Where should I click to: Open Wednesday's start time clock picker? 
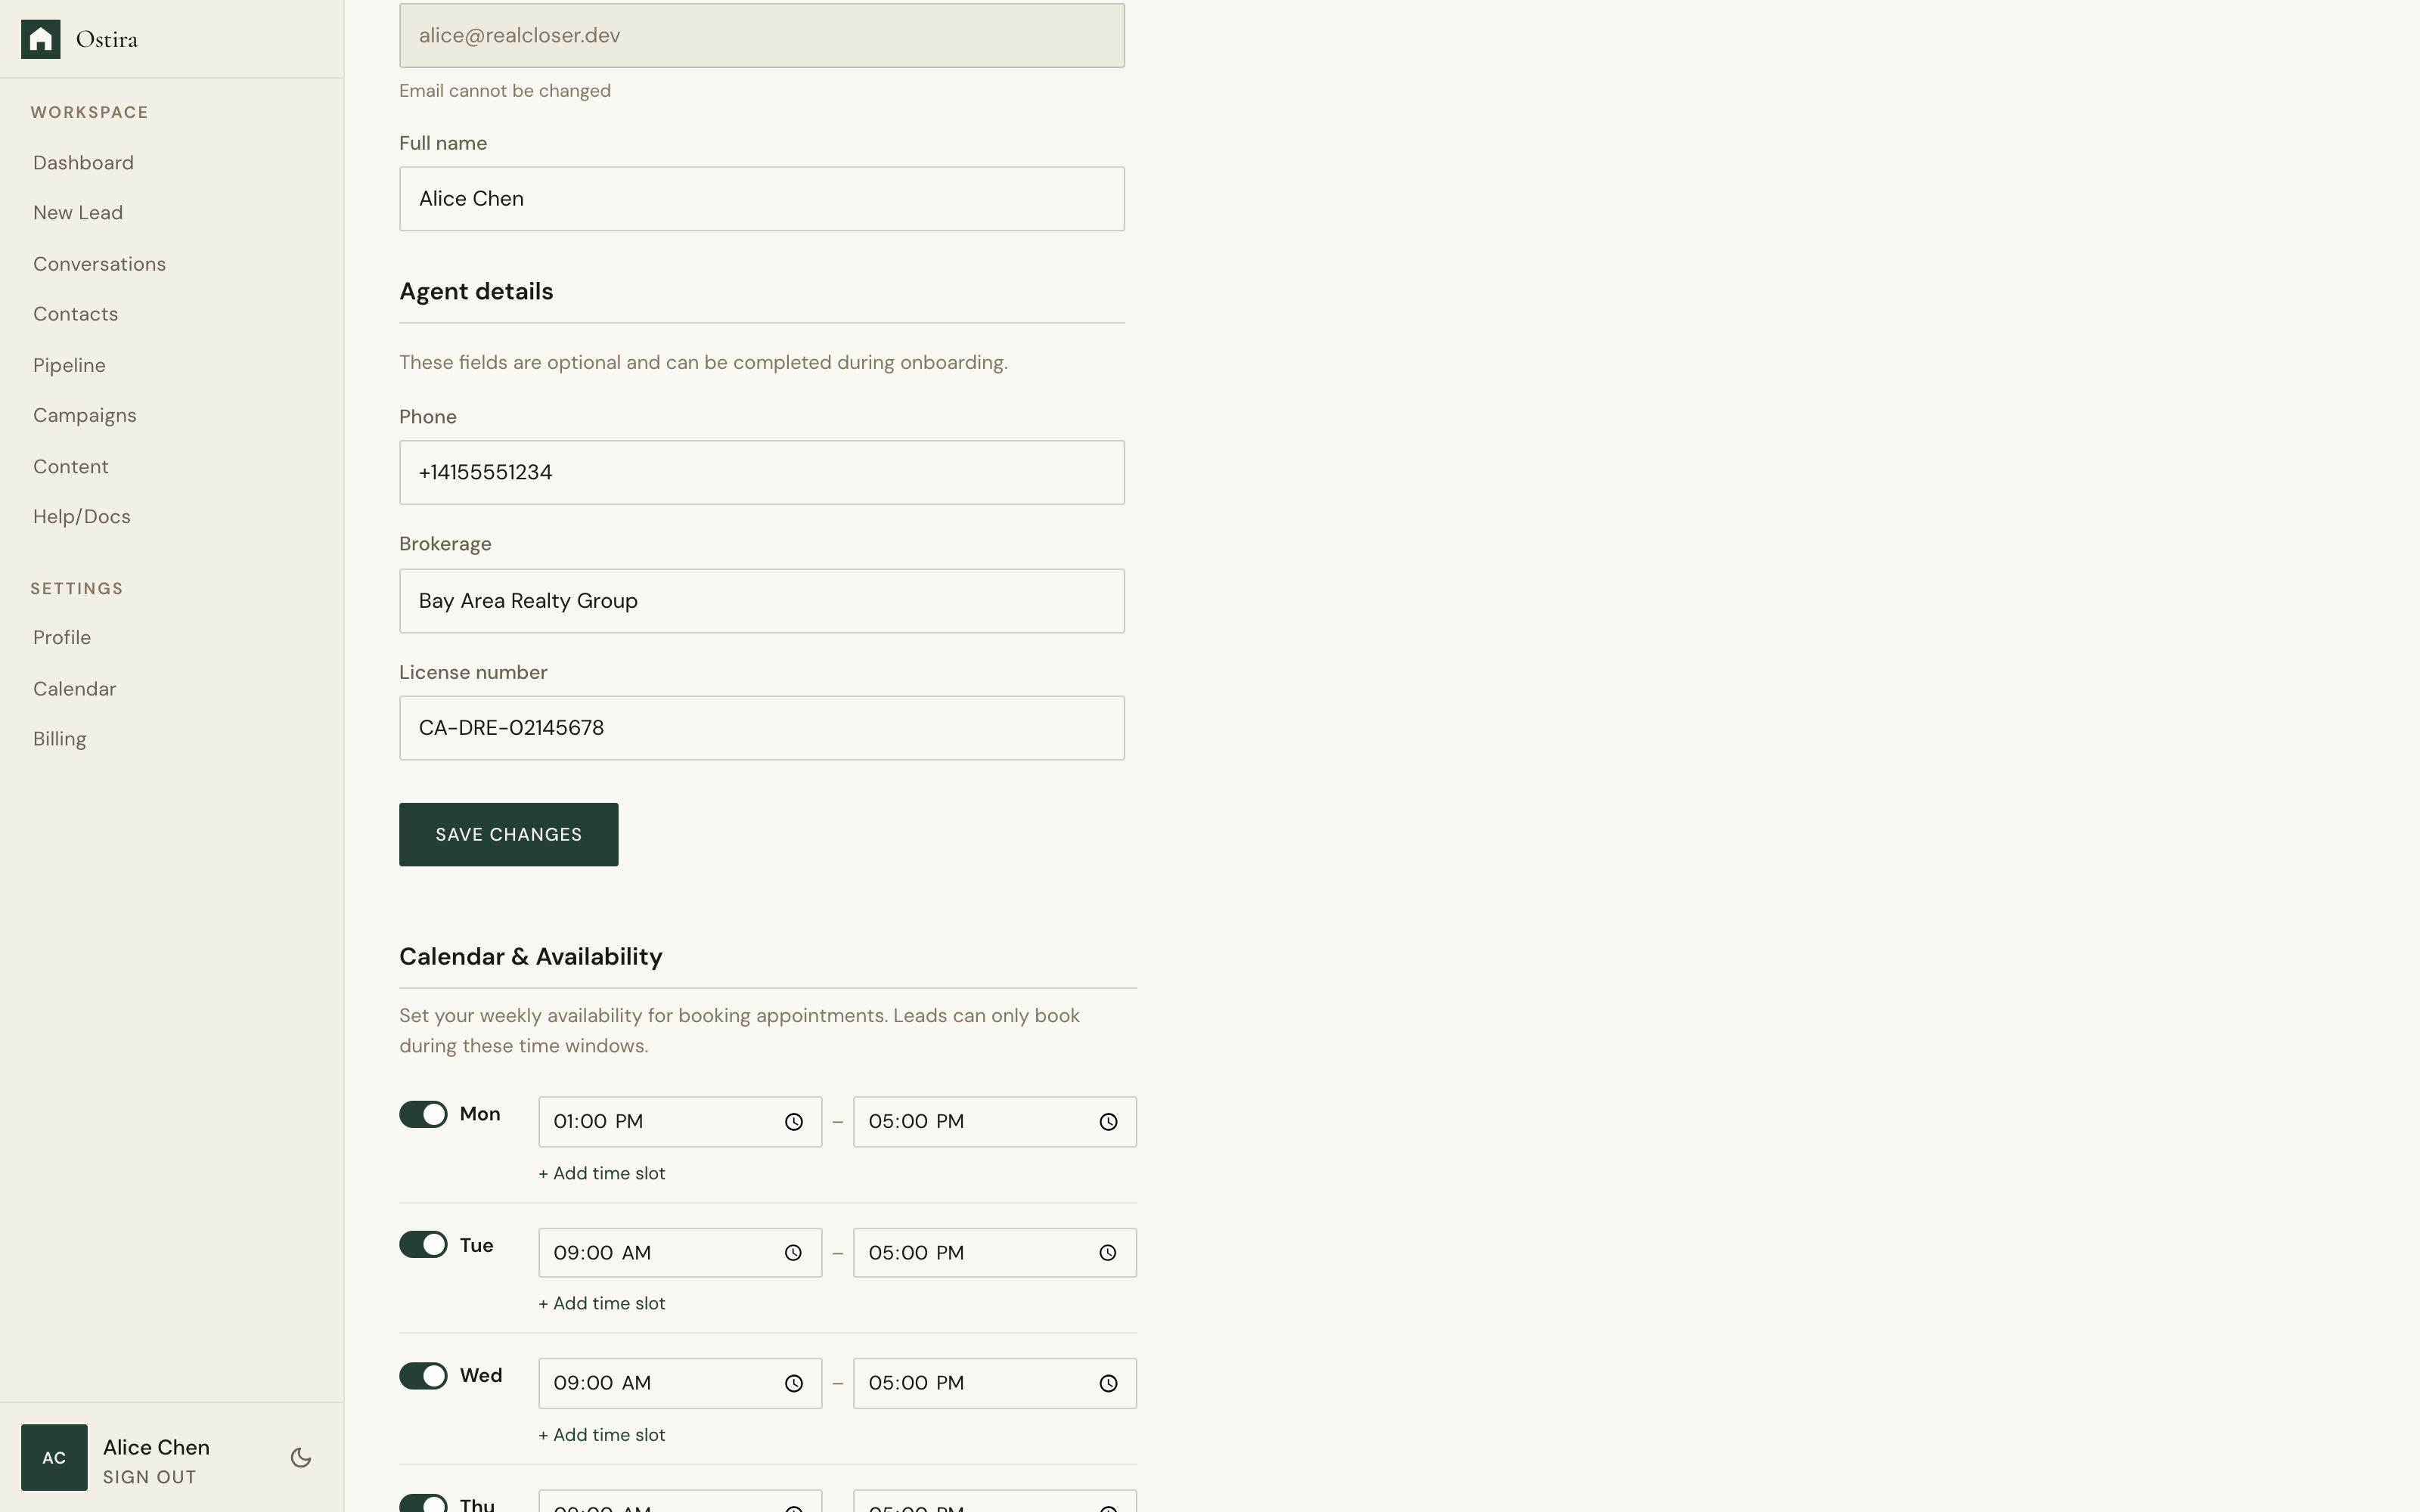[x=793, y=1383]
